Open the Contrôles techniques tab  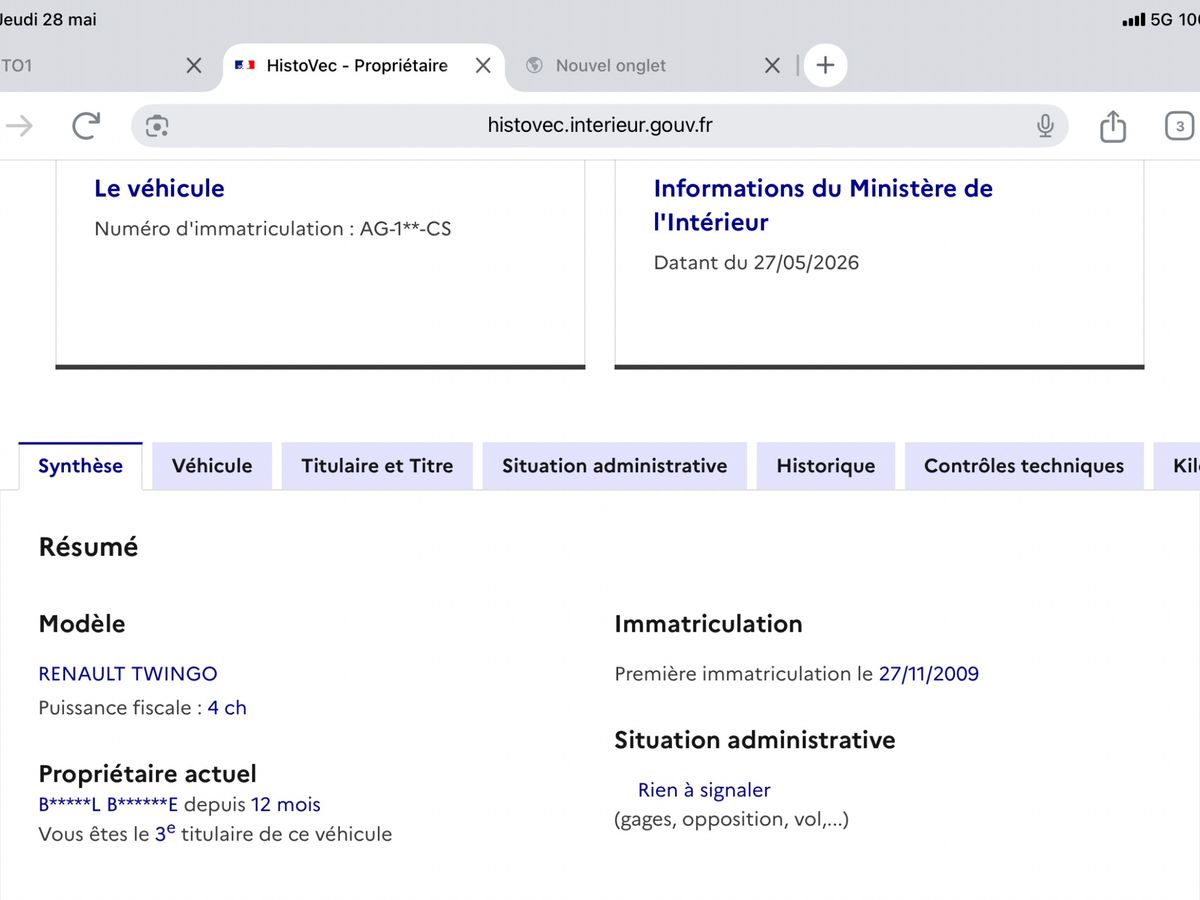point(1024,466)
